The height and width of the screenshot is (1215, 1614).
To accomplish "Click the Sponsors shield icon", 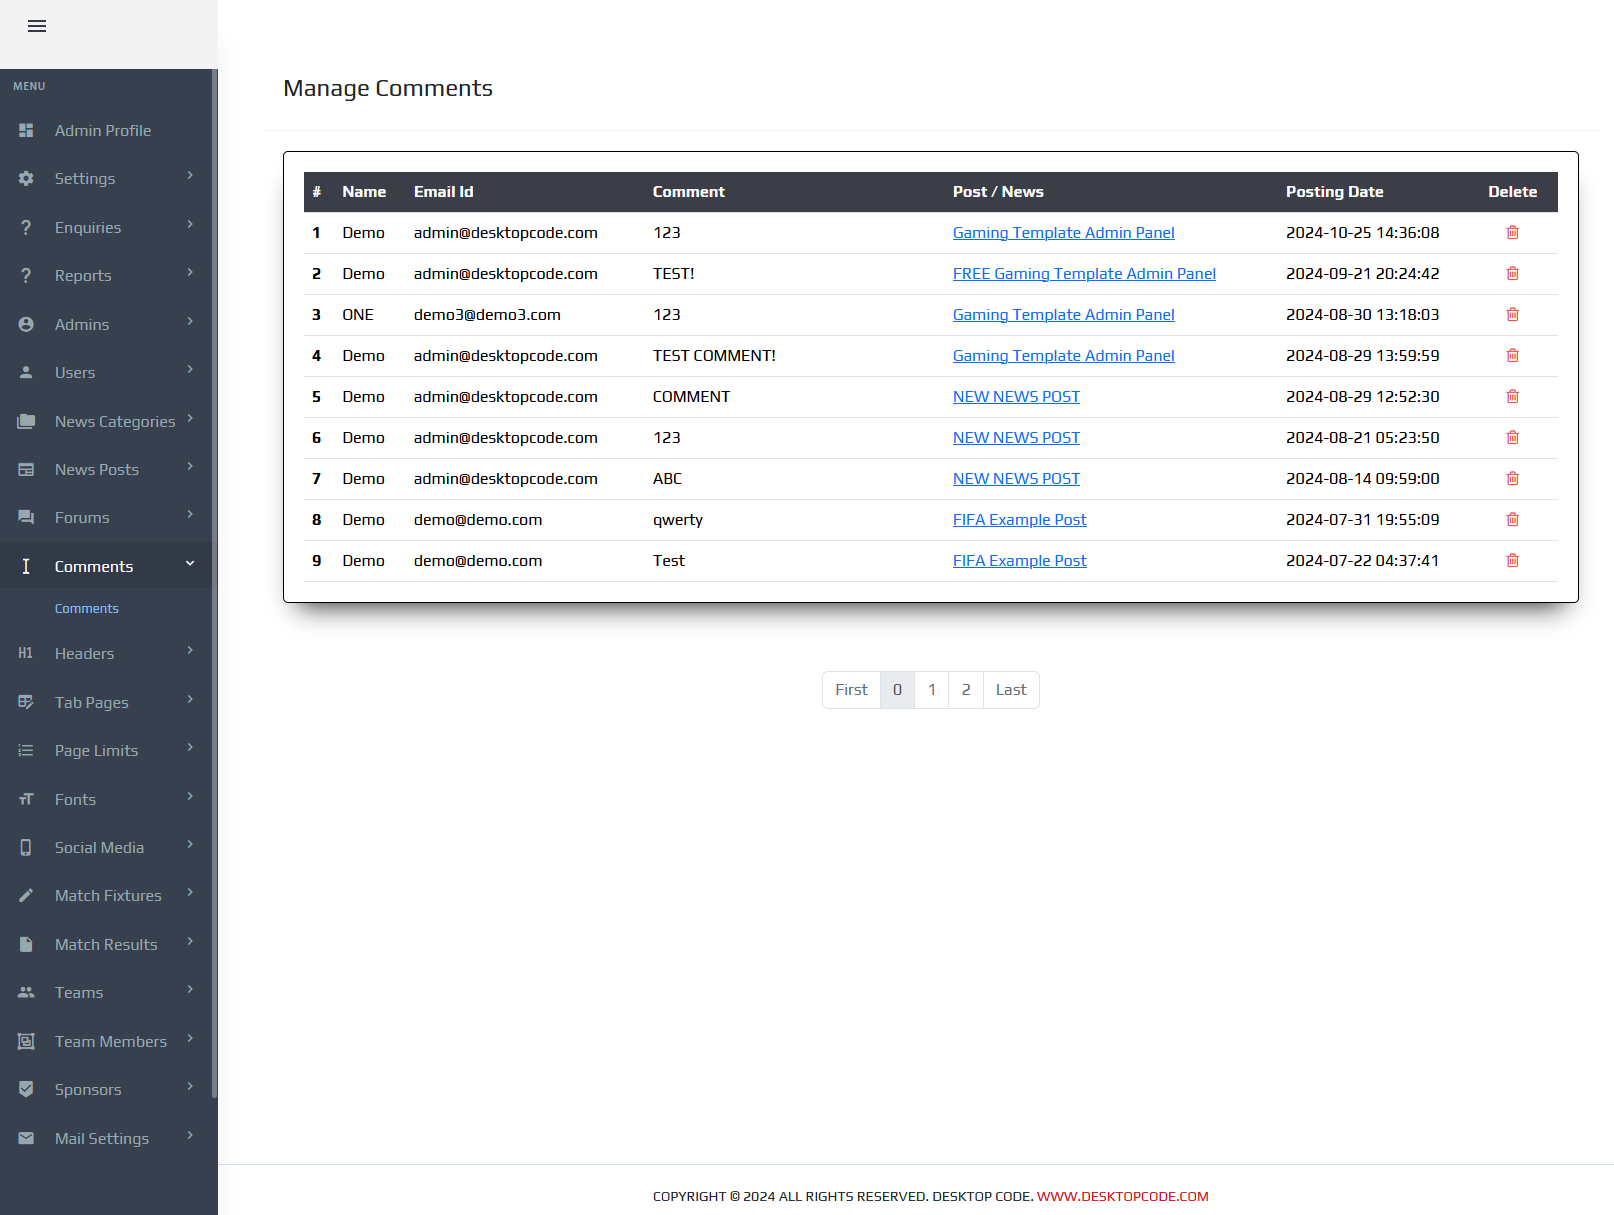I will tap(26, 1090).
